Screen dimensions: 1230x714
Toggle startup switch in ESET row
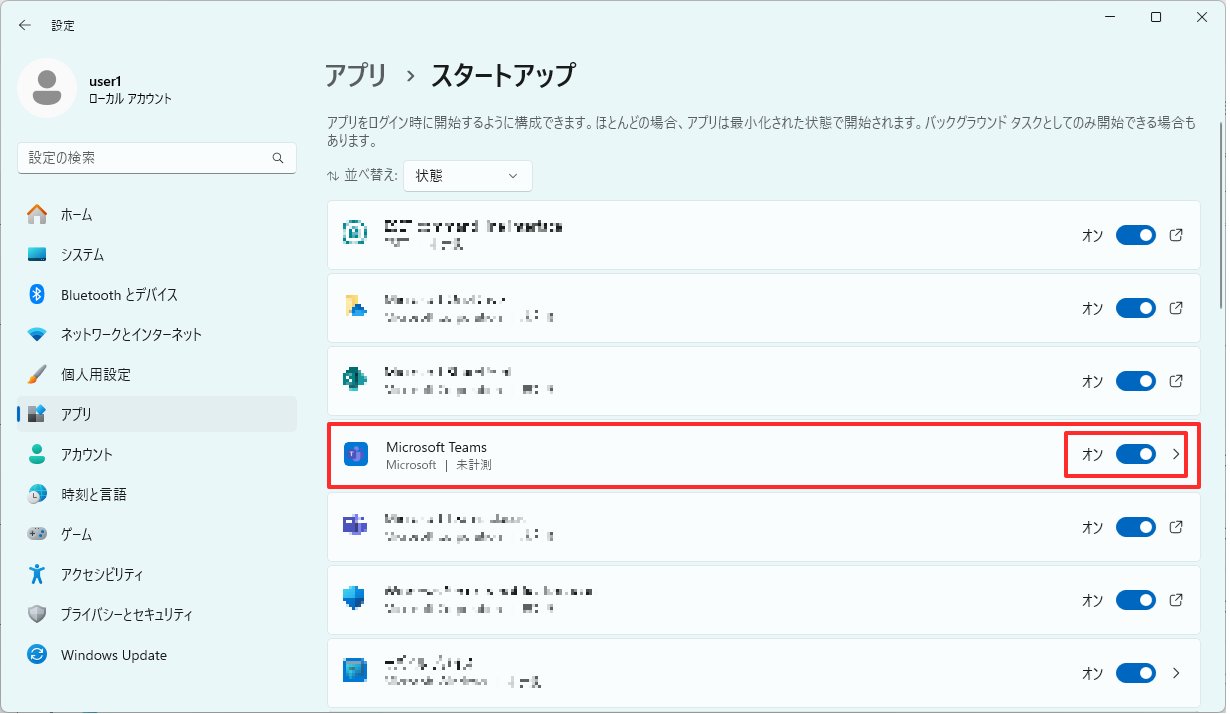point(1136,235)
